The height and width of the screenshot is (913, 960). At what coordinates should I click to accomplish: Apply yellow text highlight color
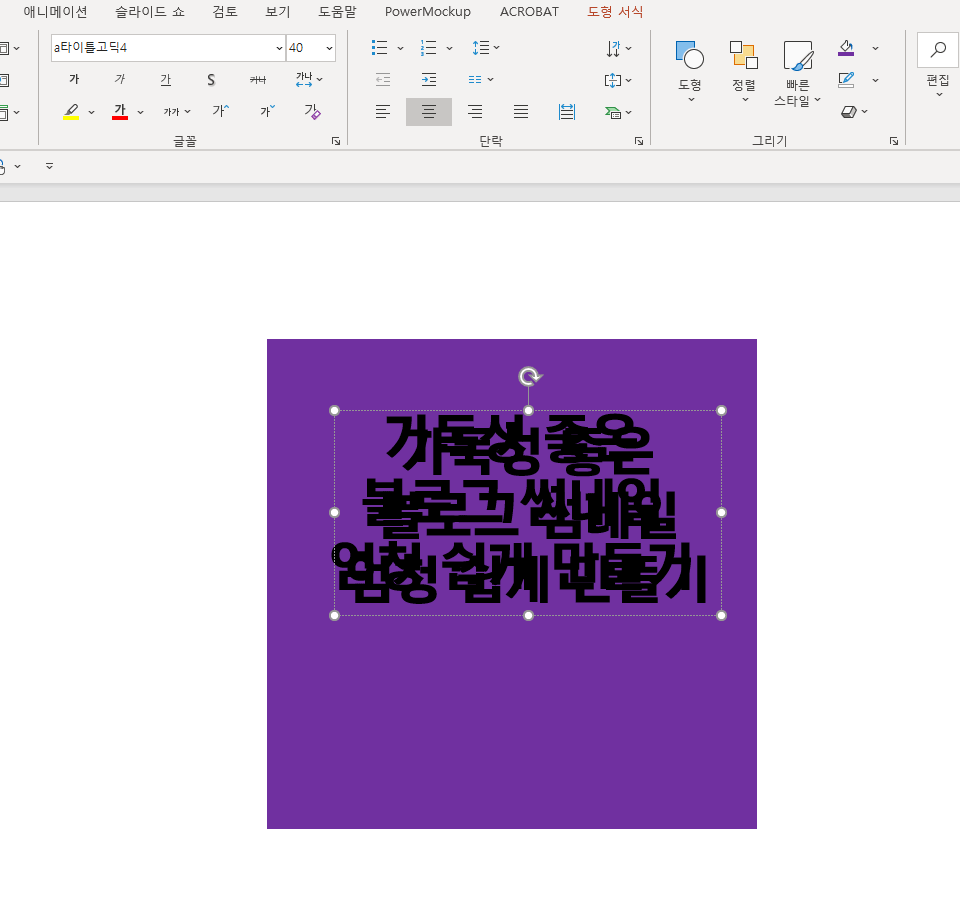click(71, 111)
